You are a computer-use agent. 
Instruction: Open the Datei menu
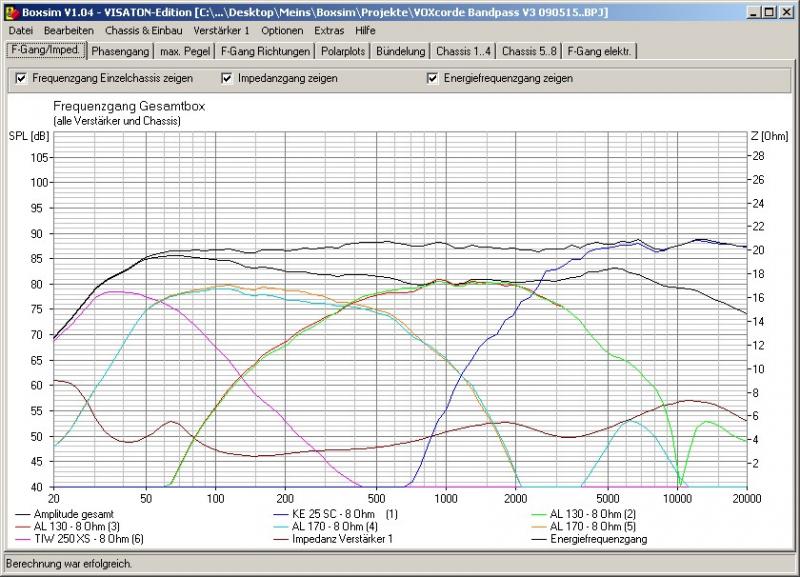click(x=21, y=31)
